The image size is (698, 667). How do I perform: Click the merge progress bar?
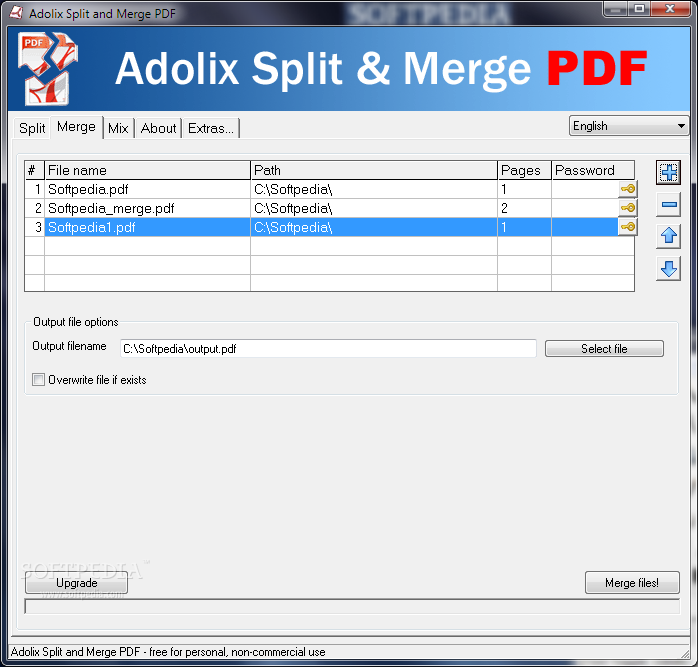pos(352,606)
